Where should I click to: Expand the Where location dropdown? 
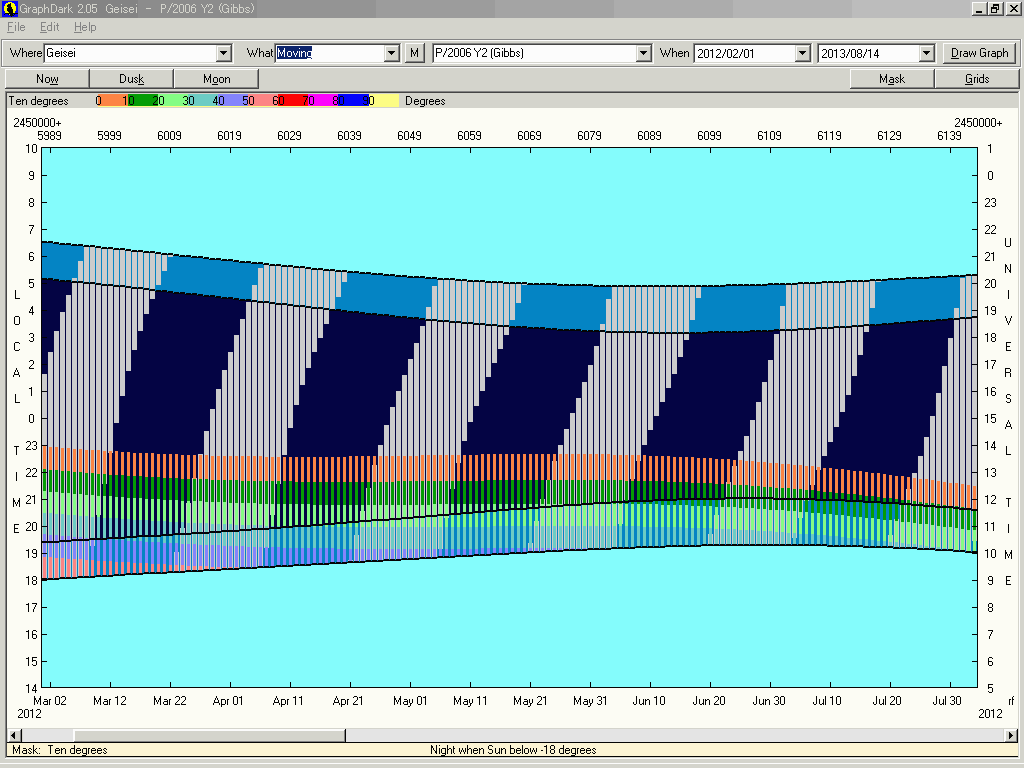pos(224,53)
